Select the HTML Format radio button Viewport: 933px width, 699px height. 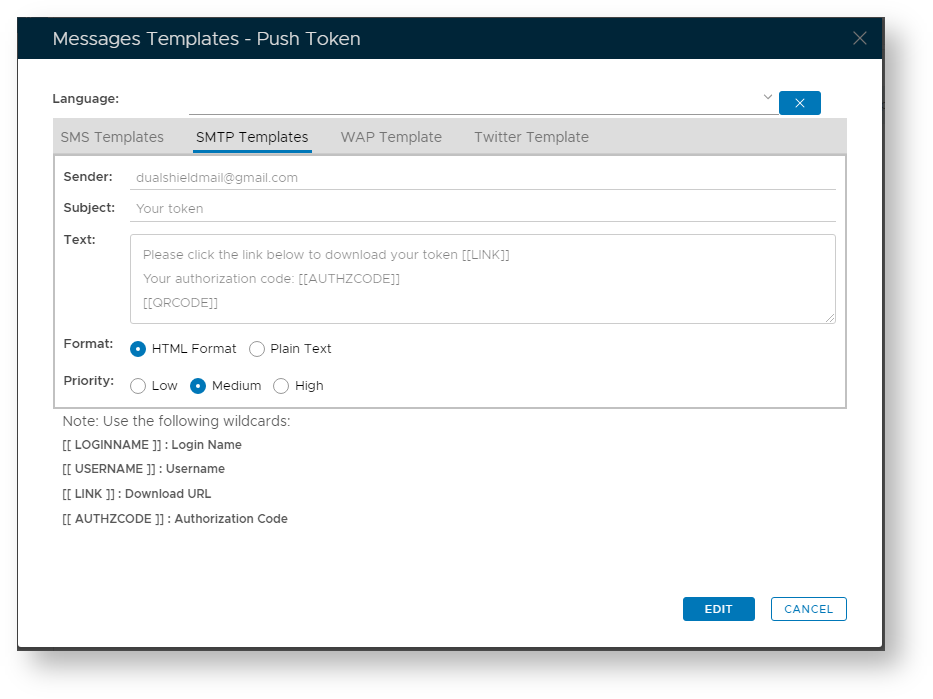(138, 349)
